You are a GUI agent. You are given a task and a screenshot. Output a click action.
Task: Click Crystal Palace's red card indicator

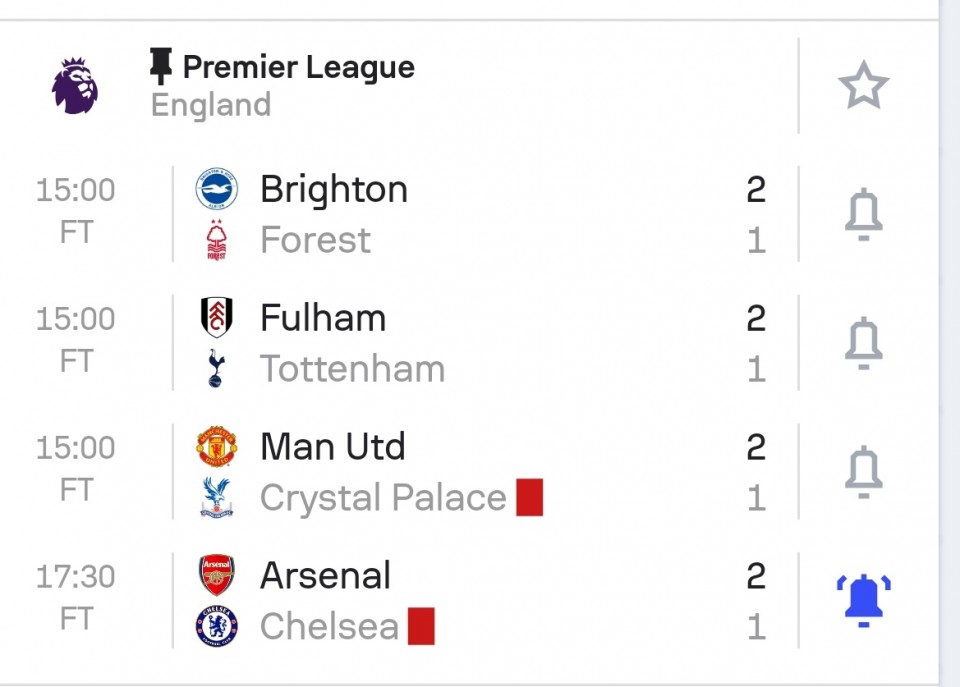click(530, 498)
